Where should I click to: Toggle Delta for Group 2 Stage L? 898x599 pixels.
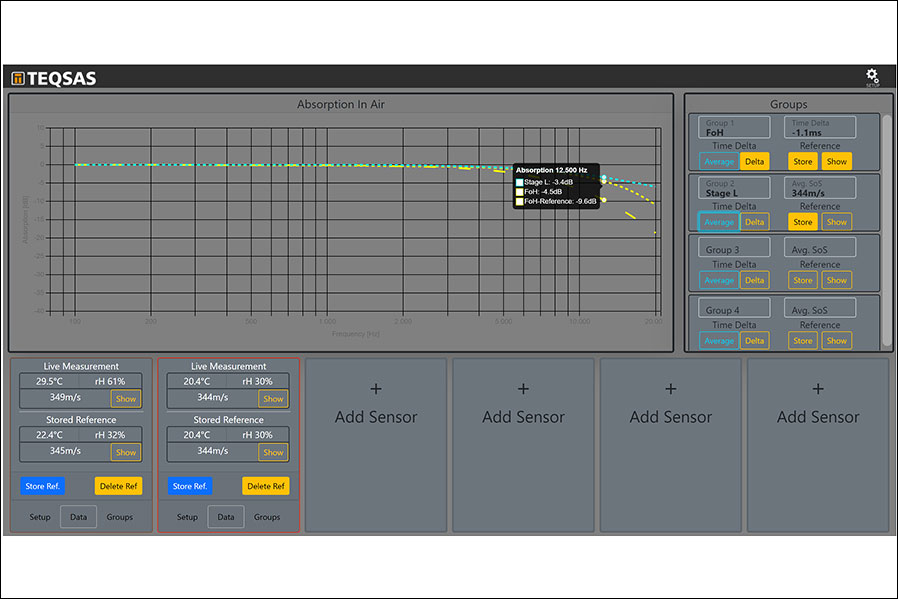[754, 222]
